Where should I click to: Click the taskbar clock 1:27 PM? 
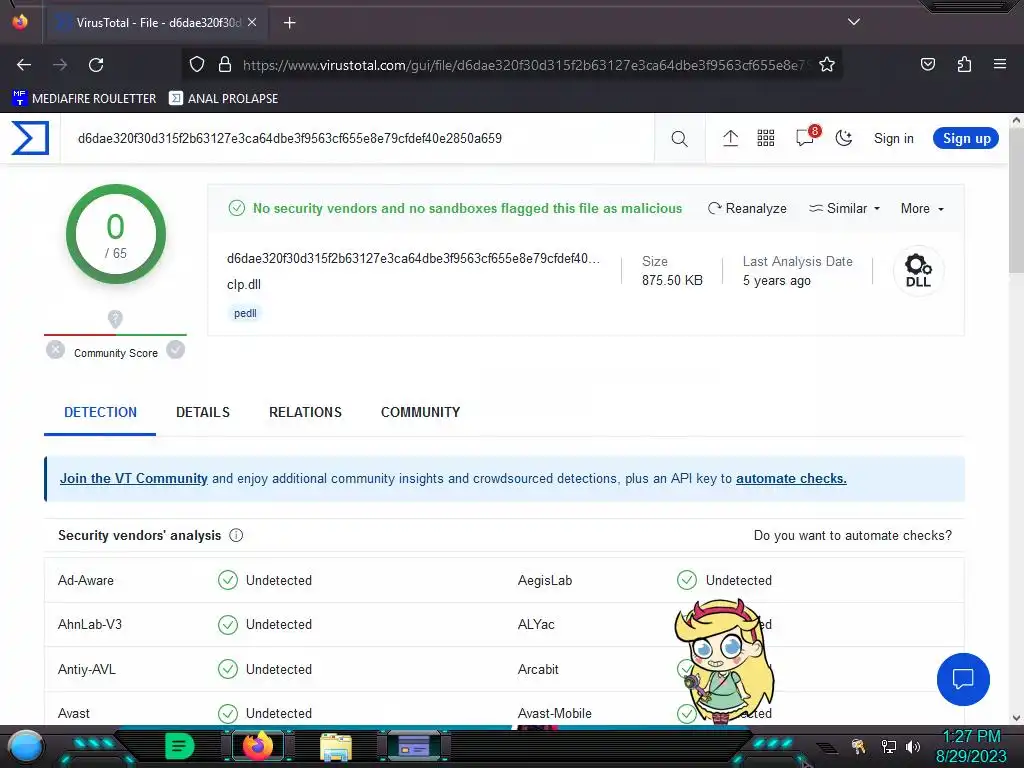click(971, 737)
